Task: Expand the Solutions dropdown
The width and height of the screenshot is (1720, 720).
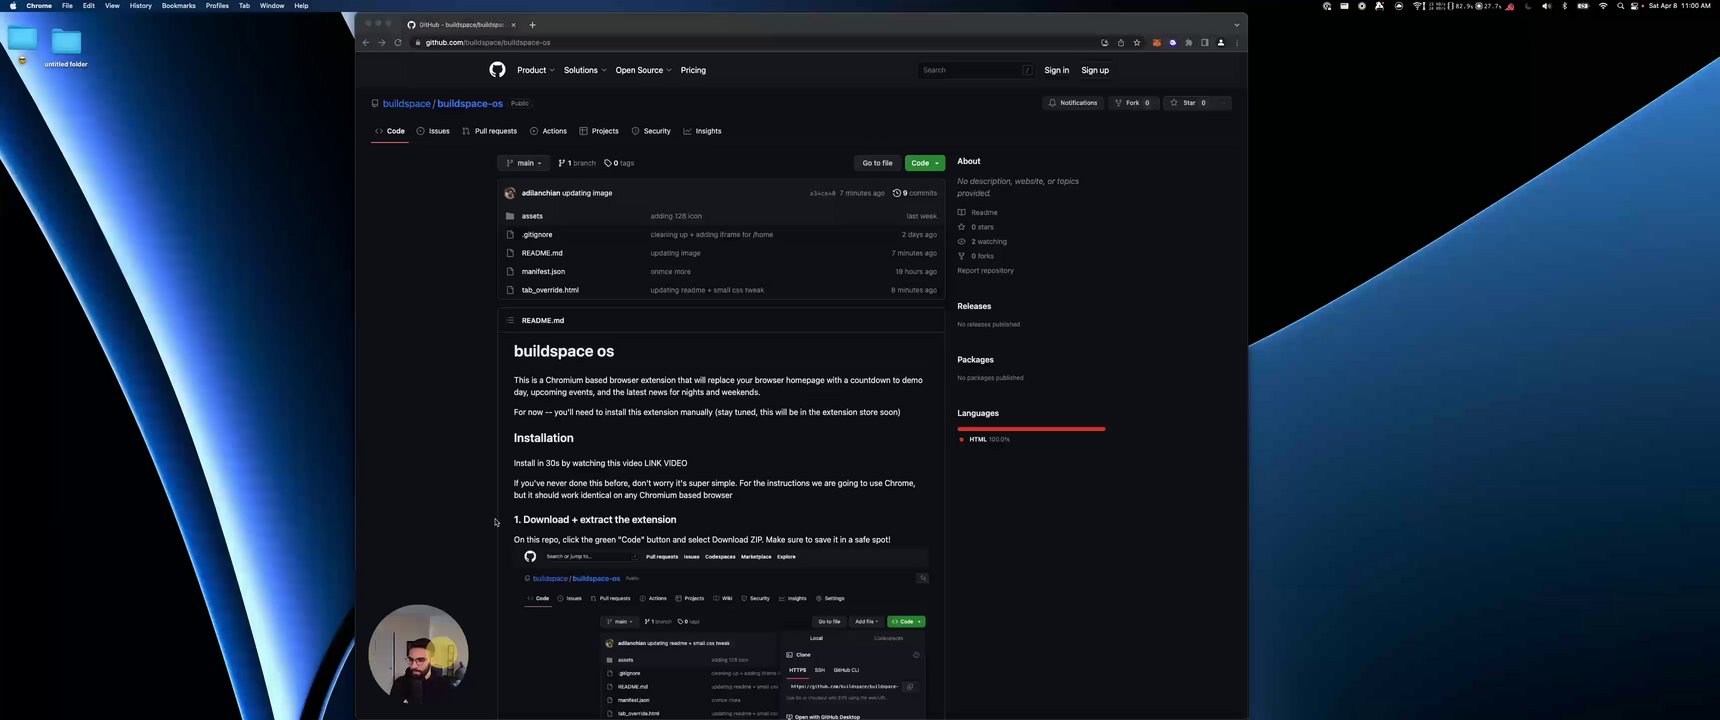Action: click(585, 70)
